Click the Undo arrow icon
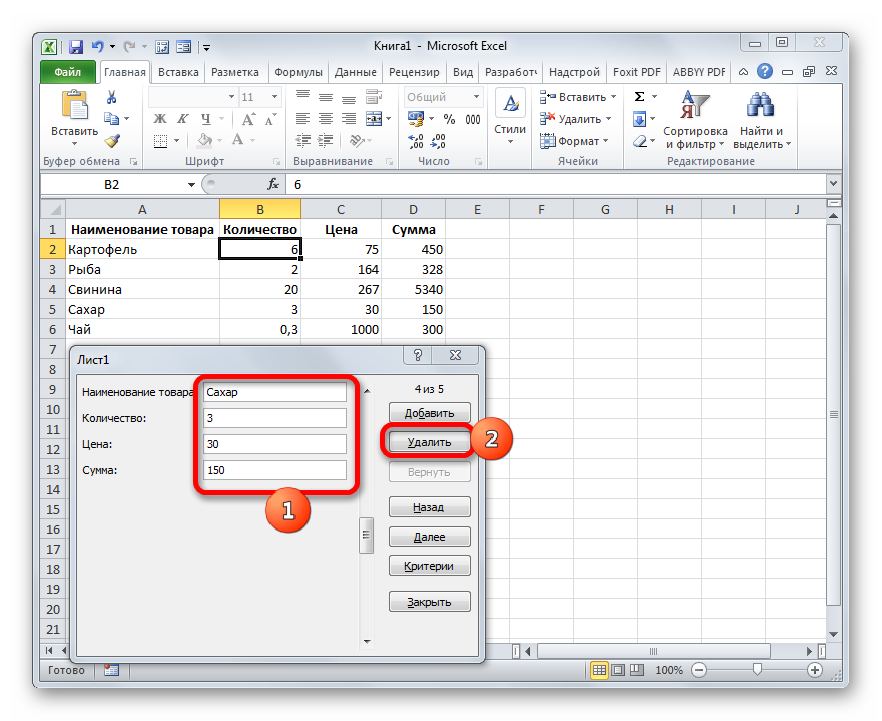The height and width of the screenshot is (721, 882). (x=98, y=46)
